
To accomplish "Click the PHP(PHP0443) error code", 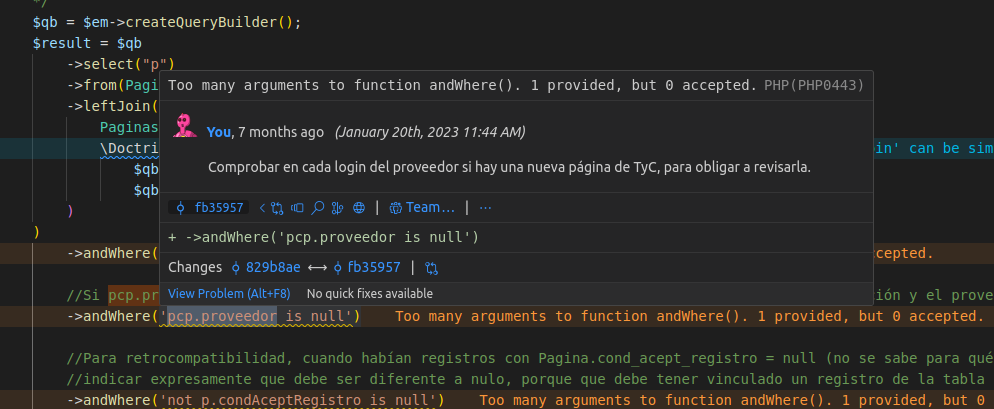I will click(813, 86).
